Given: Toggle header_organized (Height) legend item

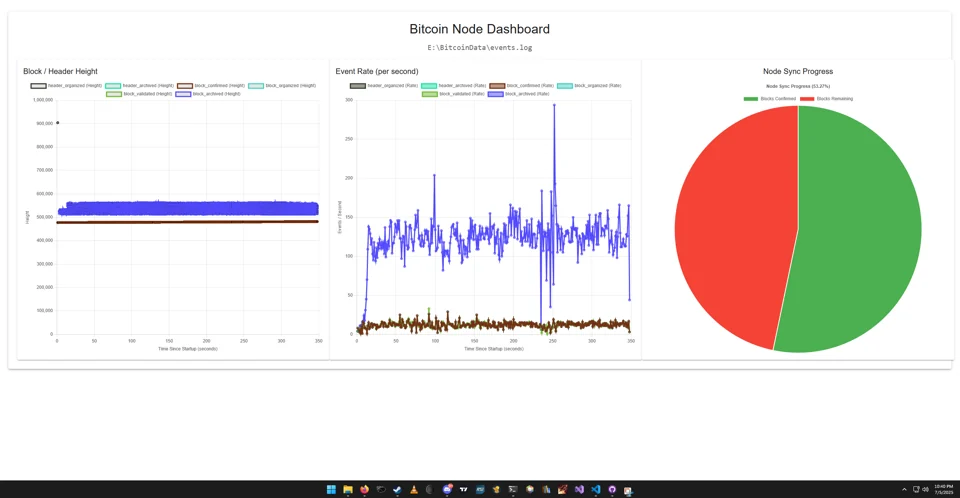Looking at the screenshot, I should pos(67,86).
